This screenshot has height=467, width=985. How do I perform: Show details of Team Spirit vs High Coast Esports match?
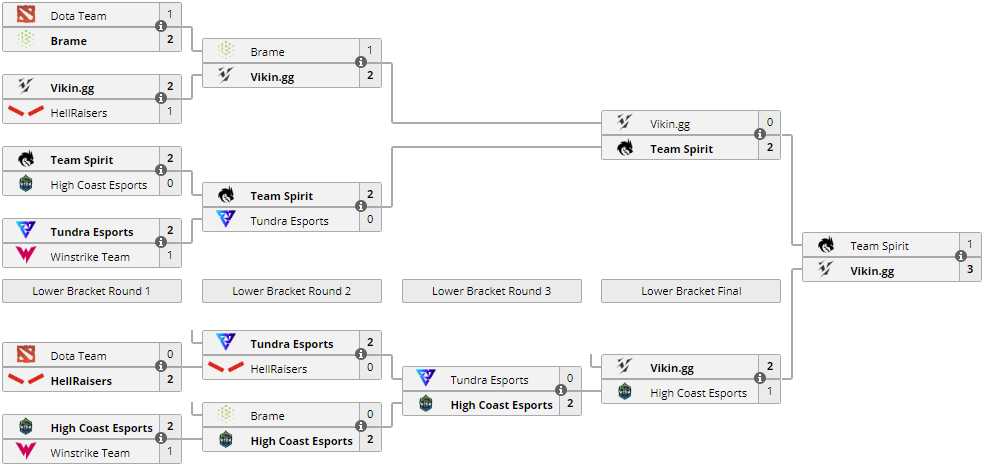click(161, 171)
